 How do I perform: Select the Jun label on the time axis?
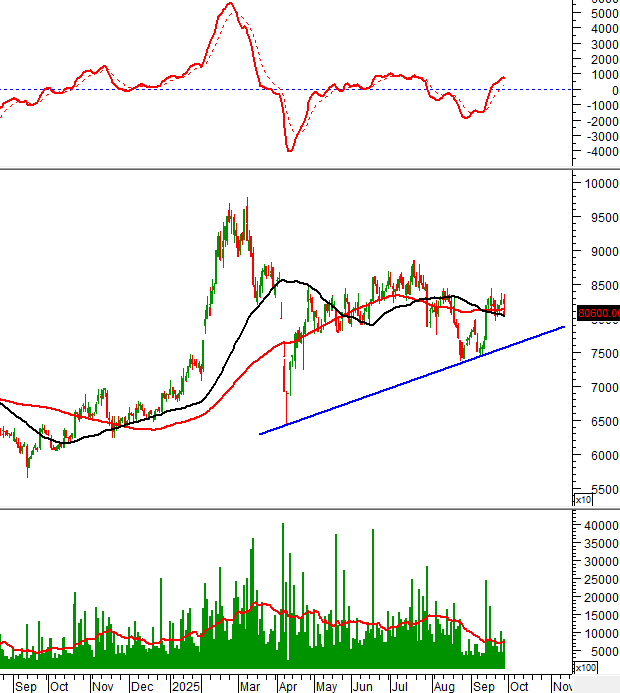pos(363,686)
